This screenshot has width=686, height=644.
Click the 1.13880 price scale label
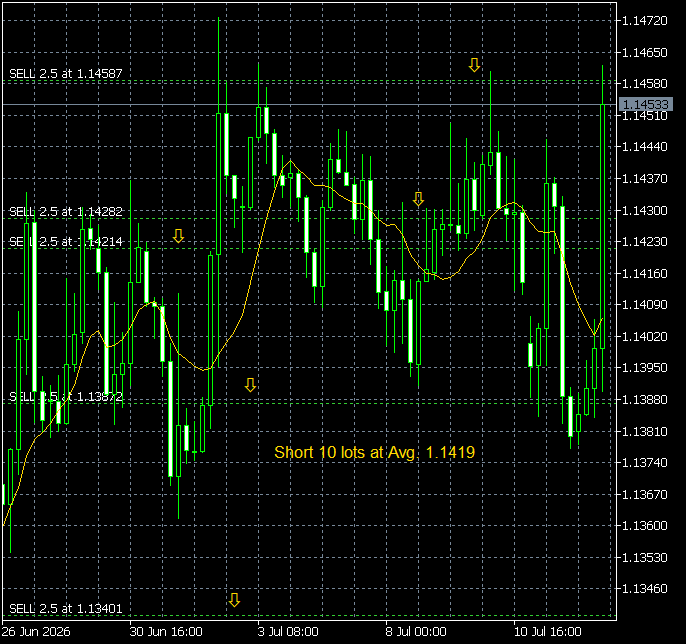644,399
